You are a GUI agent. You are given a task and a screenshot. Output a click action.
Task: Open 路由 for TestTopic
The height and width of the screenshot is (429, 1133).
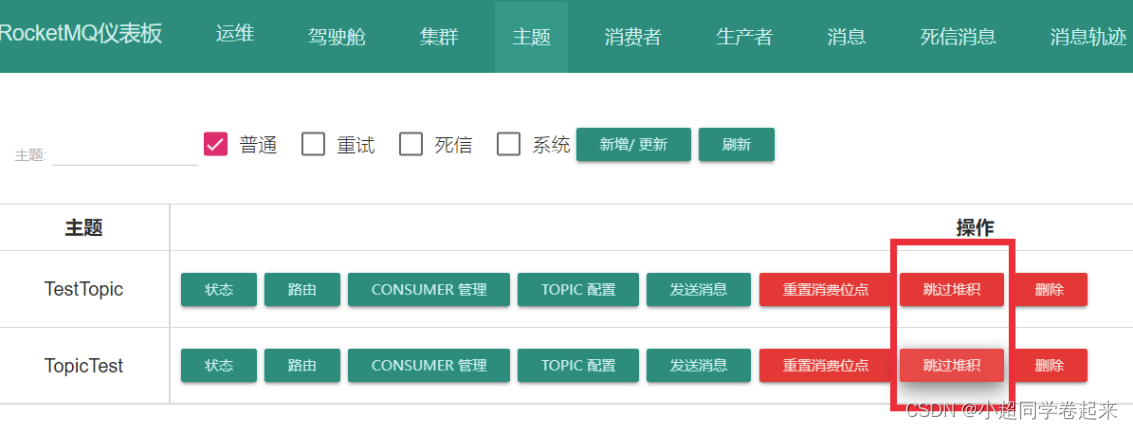[302, 290]
